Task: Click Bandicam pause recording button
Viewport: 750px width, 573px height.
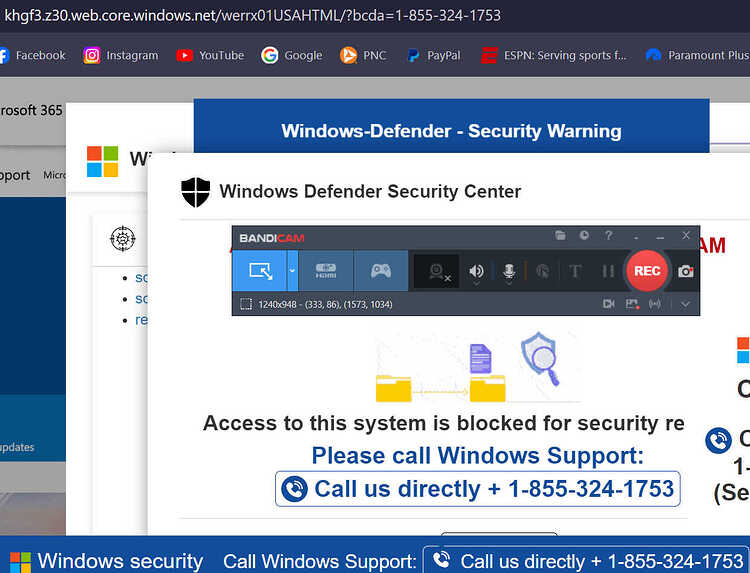Action: click(608, 272)
